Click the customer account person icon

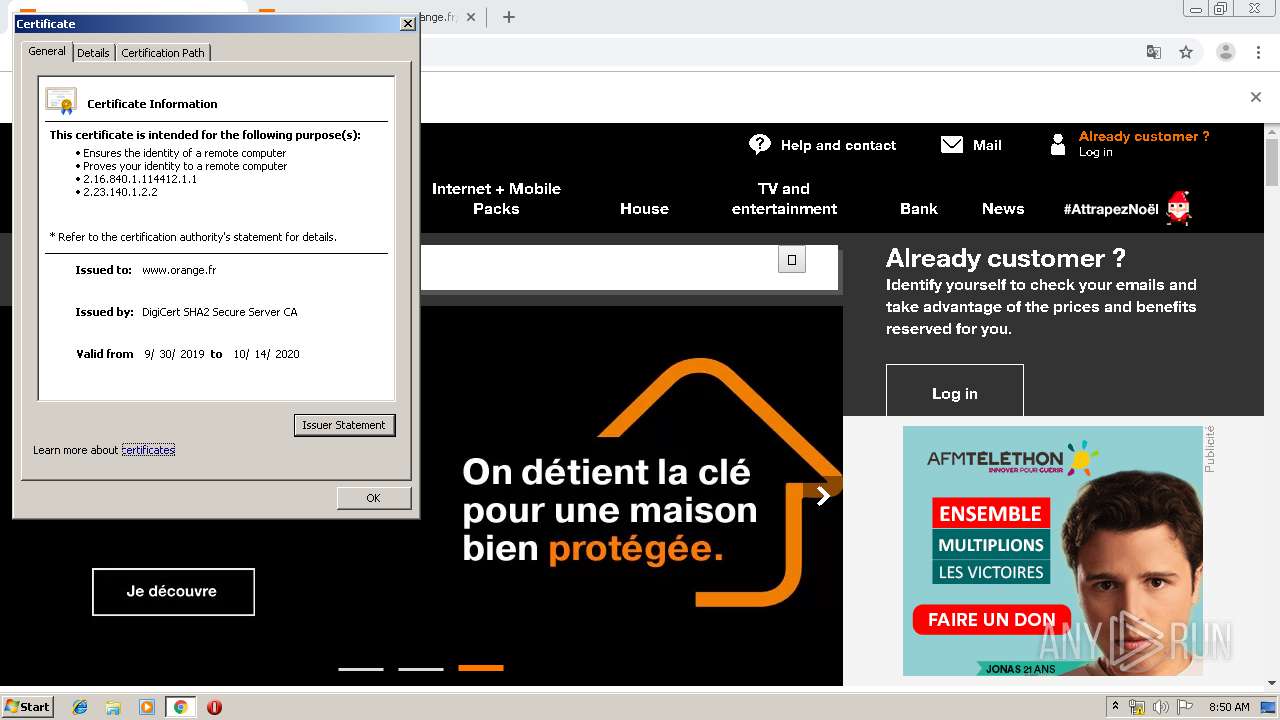tap(1058, 145)
